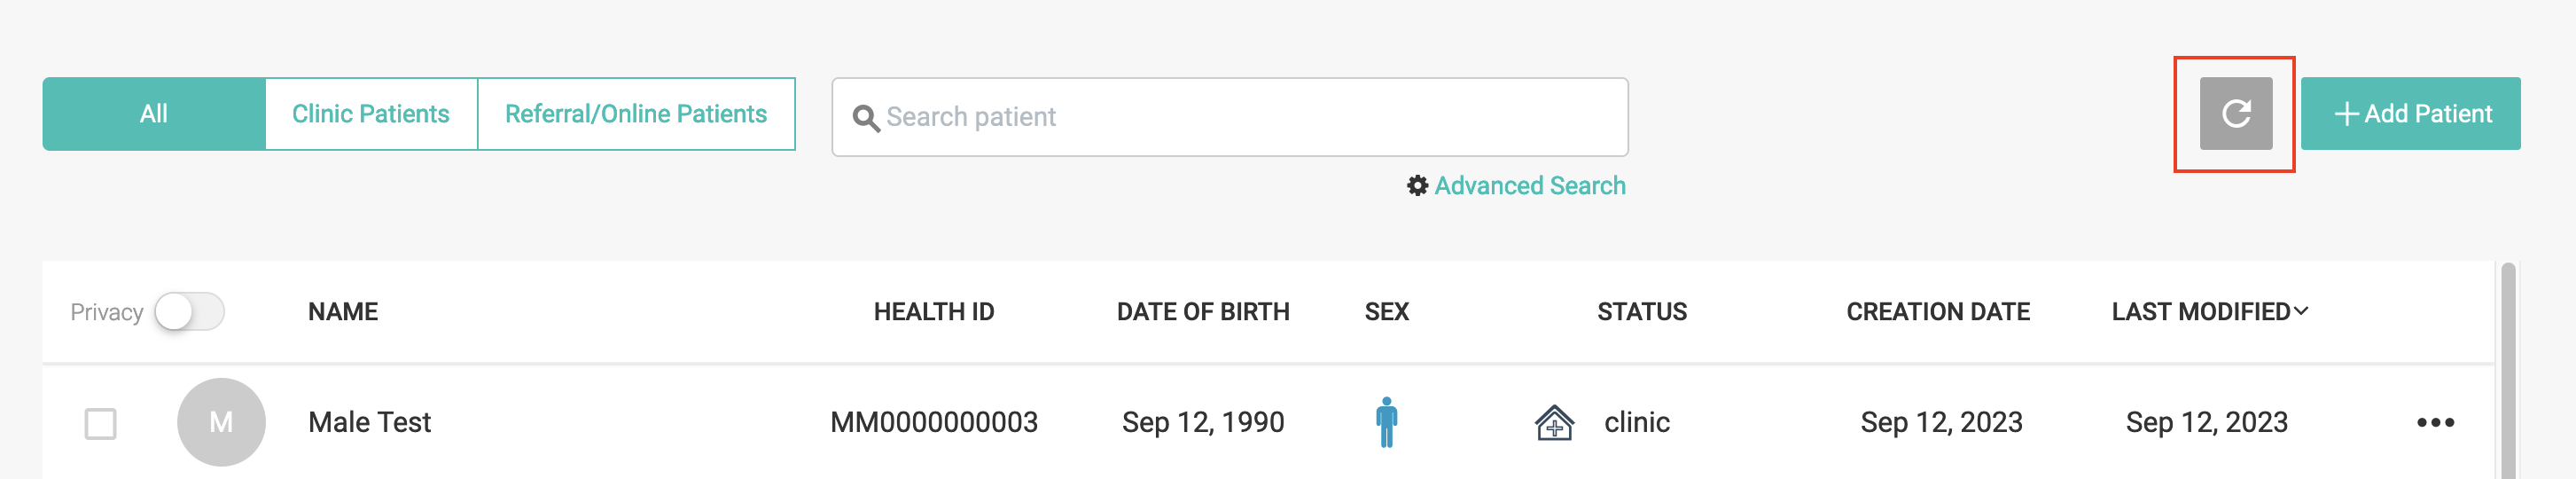
Task: Open the three-dot menu for Male Test
Action: click(2434, 423)
